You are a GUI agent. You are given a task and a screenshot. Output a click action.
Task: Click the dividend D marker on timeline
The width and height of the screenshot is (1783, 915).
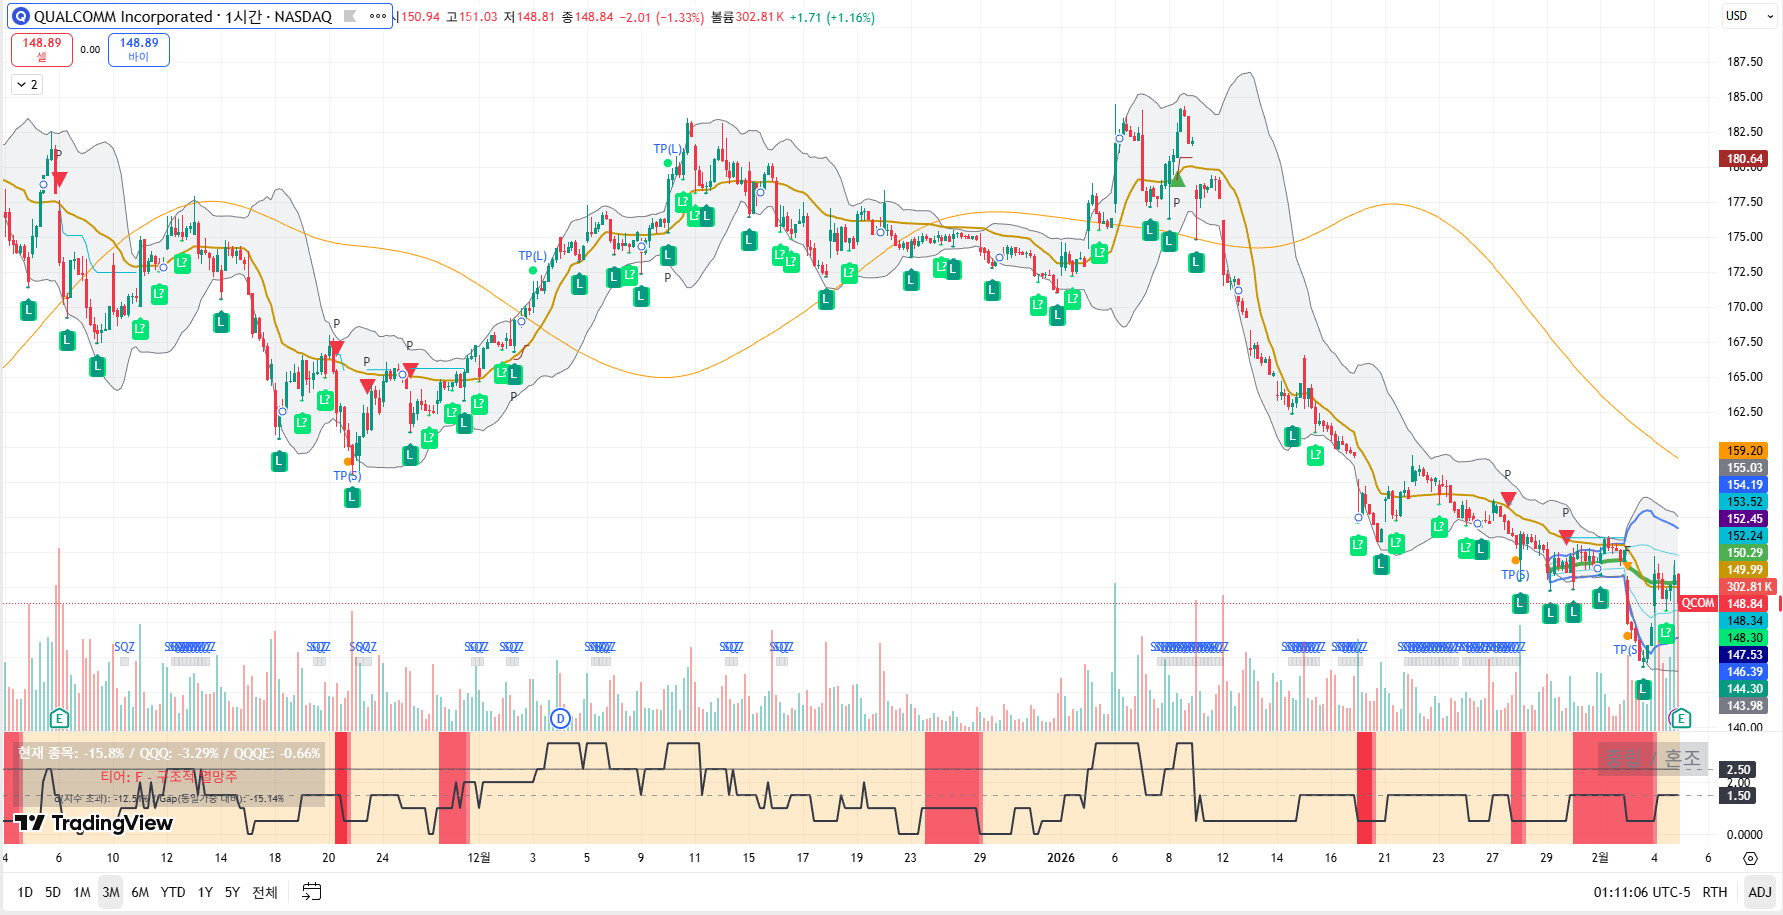tap(560, 718)
